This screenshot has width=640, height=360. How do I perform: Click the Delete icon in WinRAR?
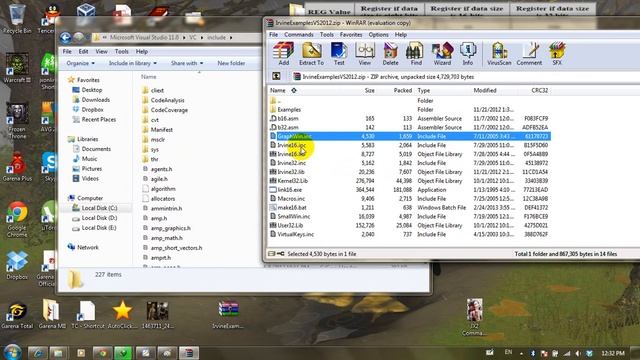(390, 53)
